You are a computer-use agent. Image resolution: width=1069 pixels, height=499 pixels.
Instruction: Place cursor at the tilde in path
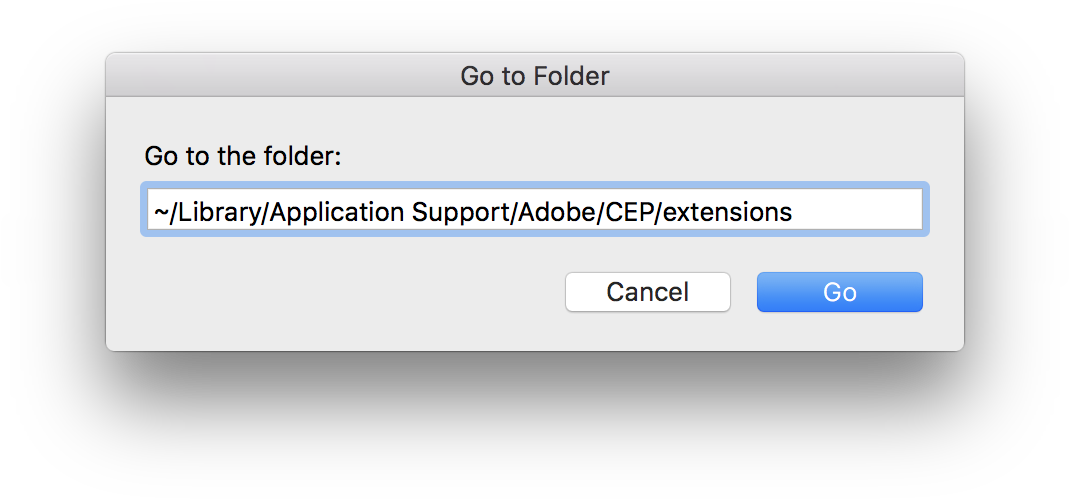(159, 211)
